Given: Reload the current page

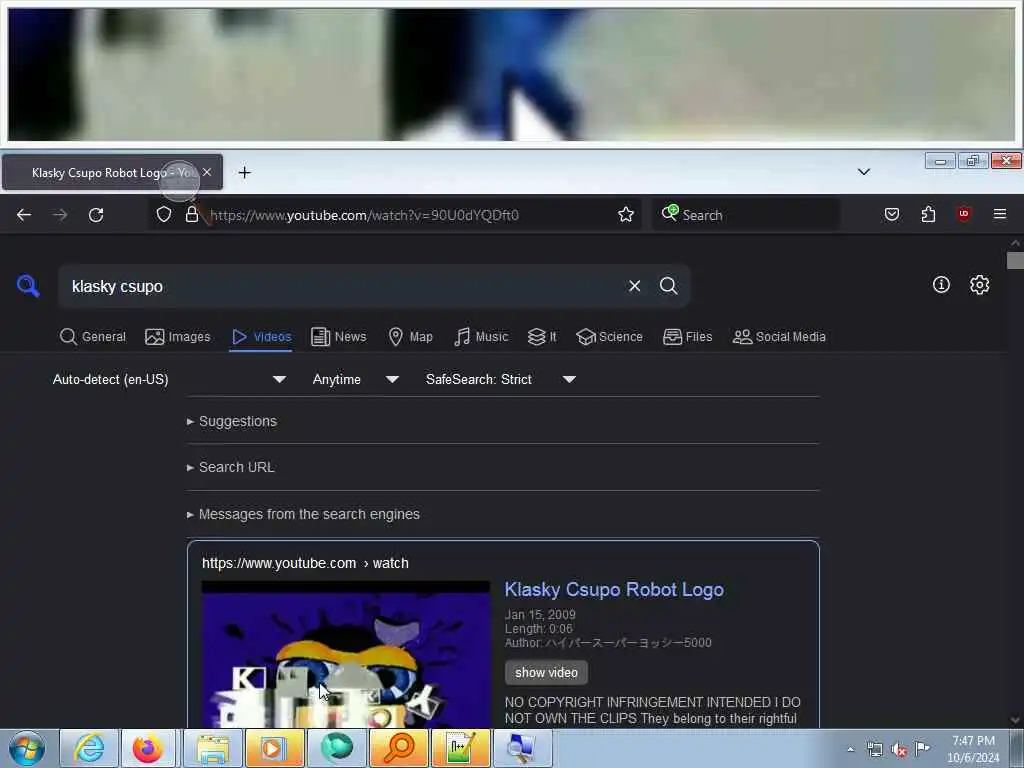Looking at the screenshot, I should click(96, 215).
